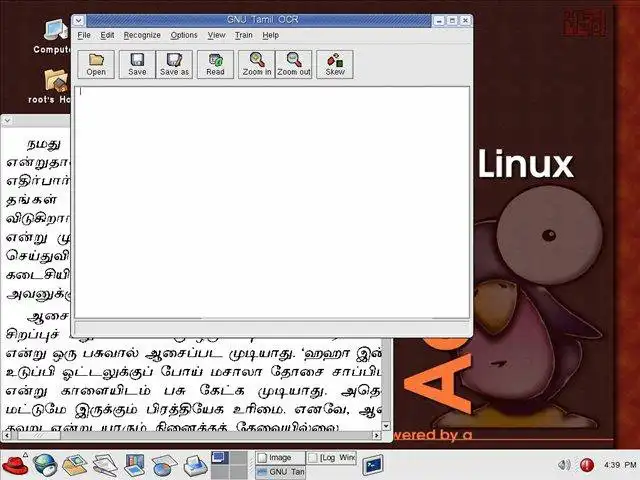Open the image window's title bar menu arrow
This screenshot has height=480, width=640.
7,120
